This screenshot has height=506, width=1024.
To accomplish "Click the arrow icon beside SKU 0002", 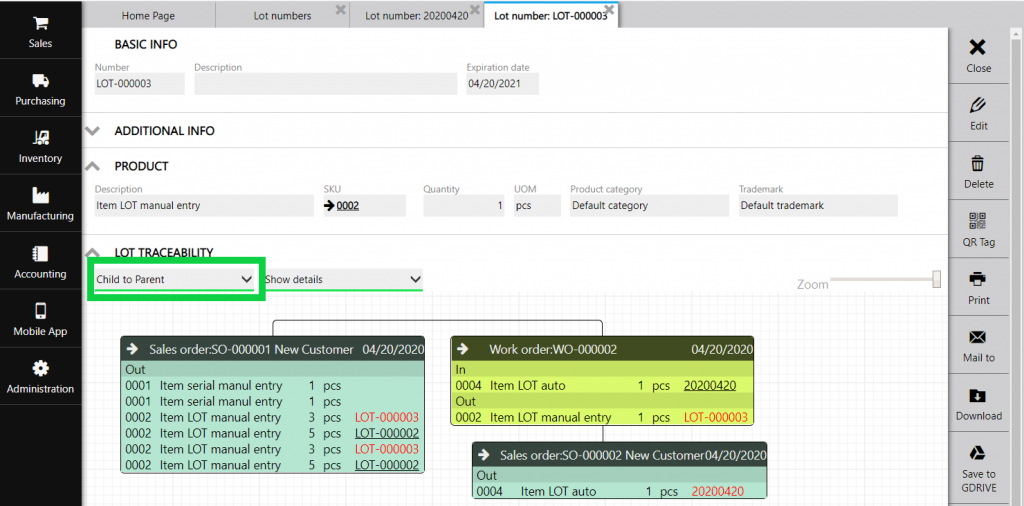I will coord(329,206).
